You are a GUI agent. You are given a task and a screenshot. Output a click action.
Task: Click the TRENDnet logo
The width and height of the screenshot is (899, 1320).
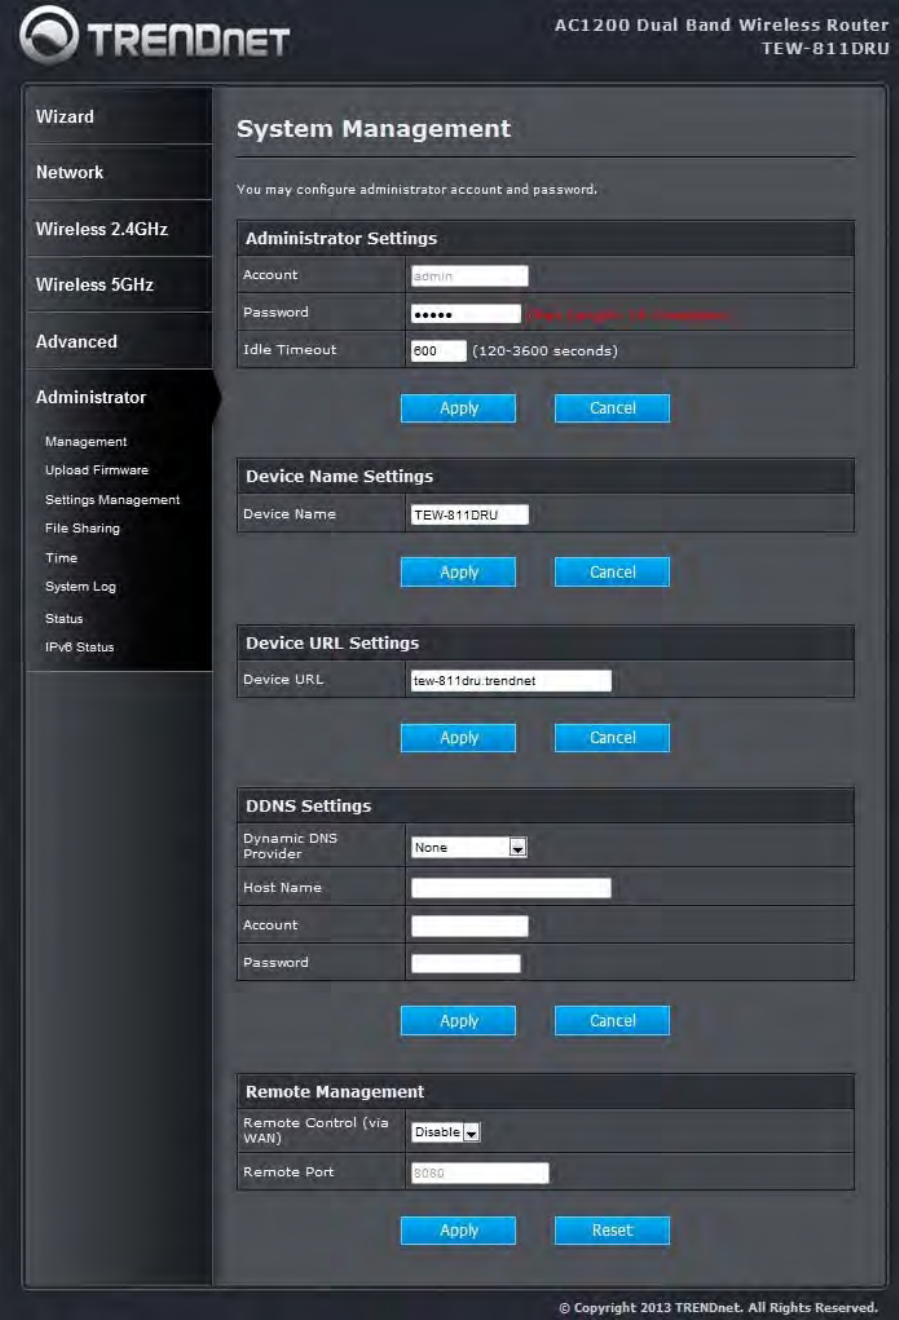pos(155,37)
